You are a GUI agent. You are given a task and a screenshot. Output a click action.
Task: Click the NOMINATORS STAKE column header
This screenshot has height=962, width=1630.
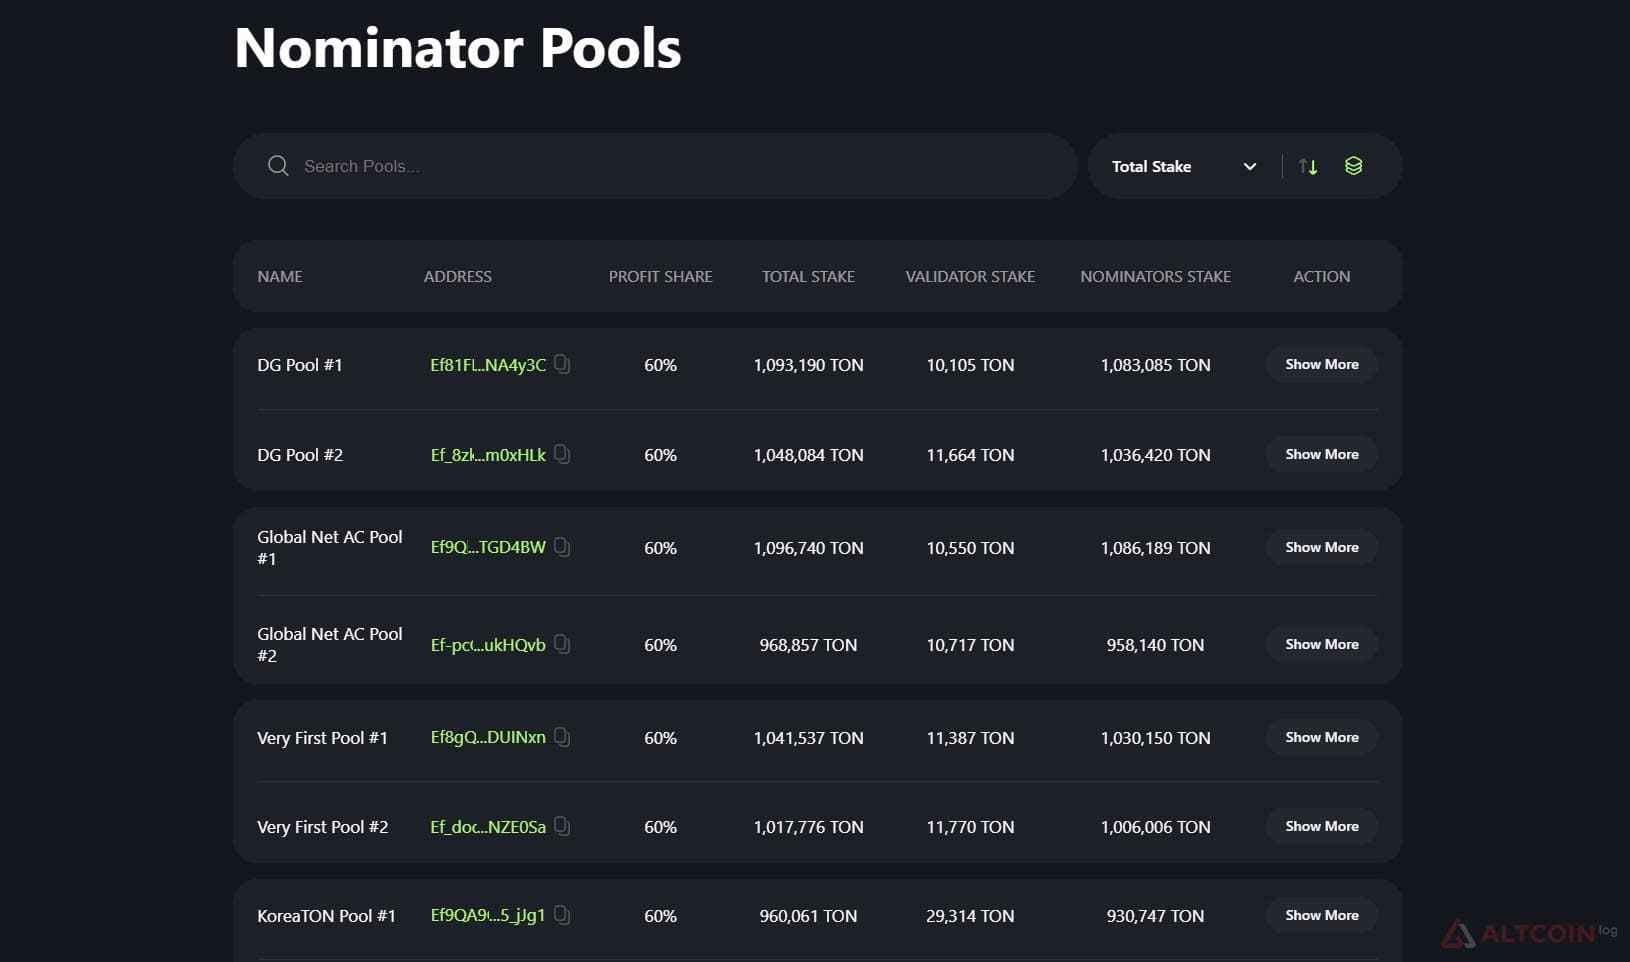[x=1155, y=276]
